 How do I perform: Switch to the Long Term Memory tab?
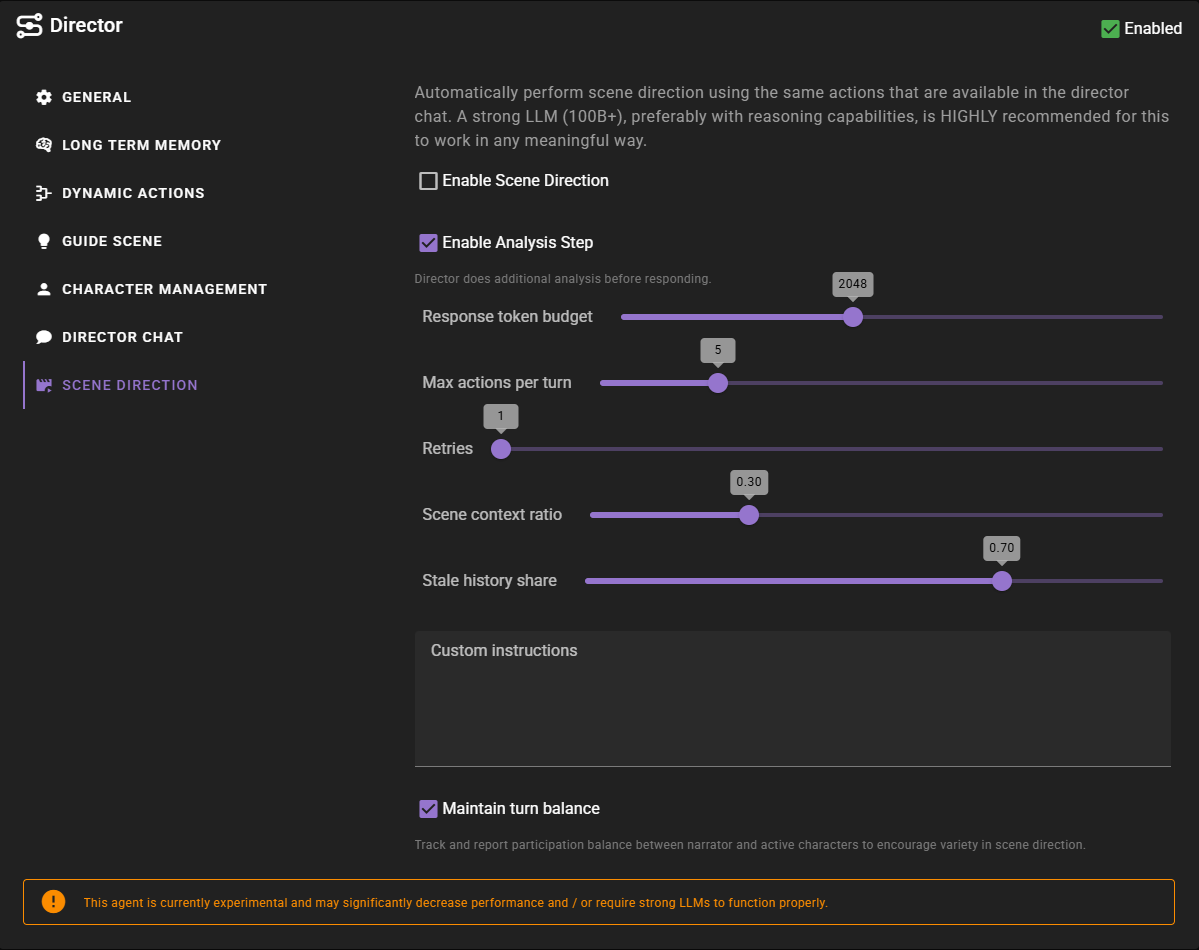pos(141,145)
